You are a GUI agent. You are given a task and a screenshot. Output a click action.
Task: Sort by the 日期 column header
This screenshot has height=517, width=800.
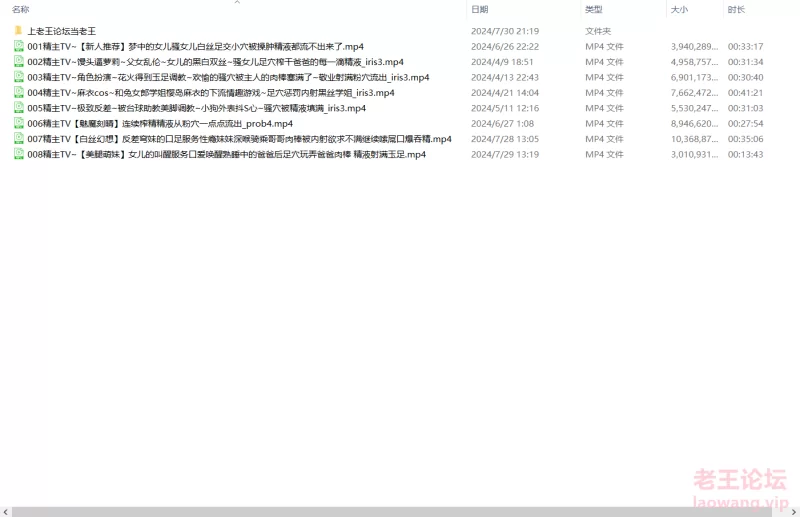(480, 9)
